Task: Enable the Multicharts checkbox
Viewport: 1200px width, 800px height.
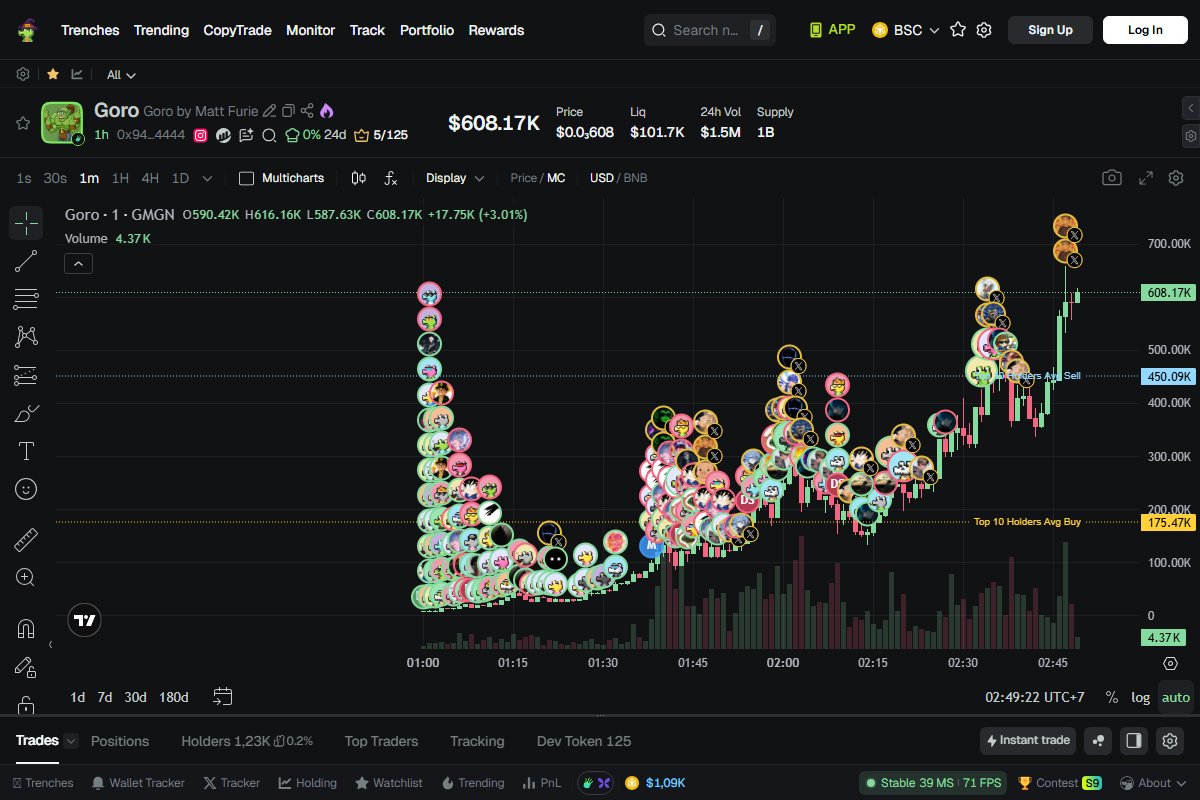Action: pos(247,178)
